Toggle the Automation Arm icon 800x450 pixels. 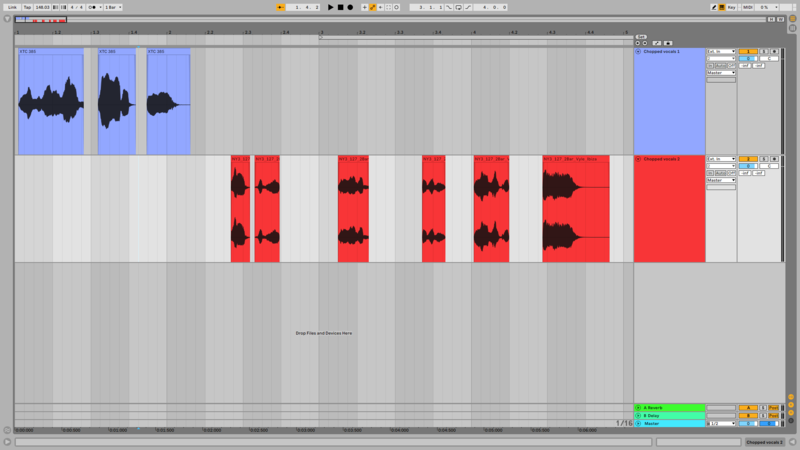tap(372, 7)
